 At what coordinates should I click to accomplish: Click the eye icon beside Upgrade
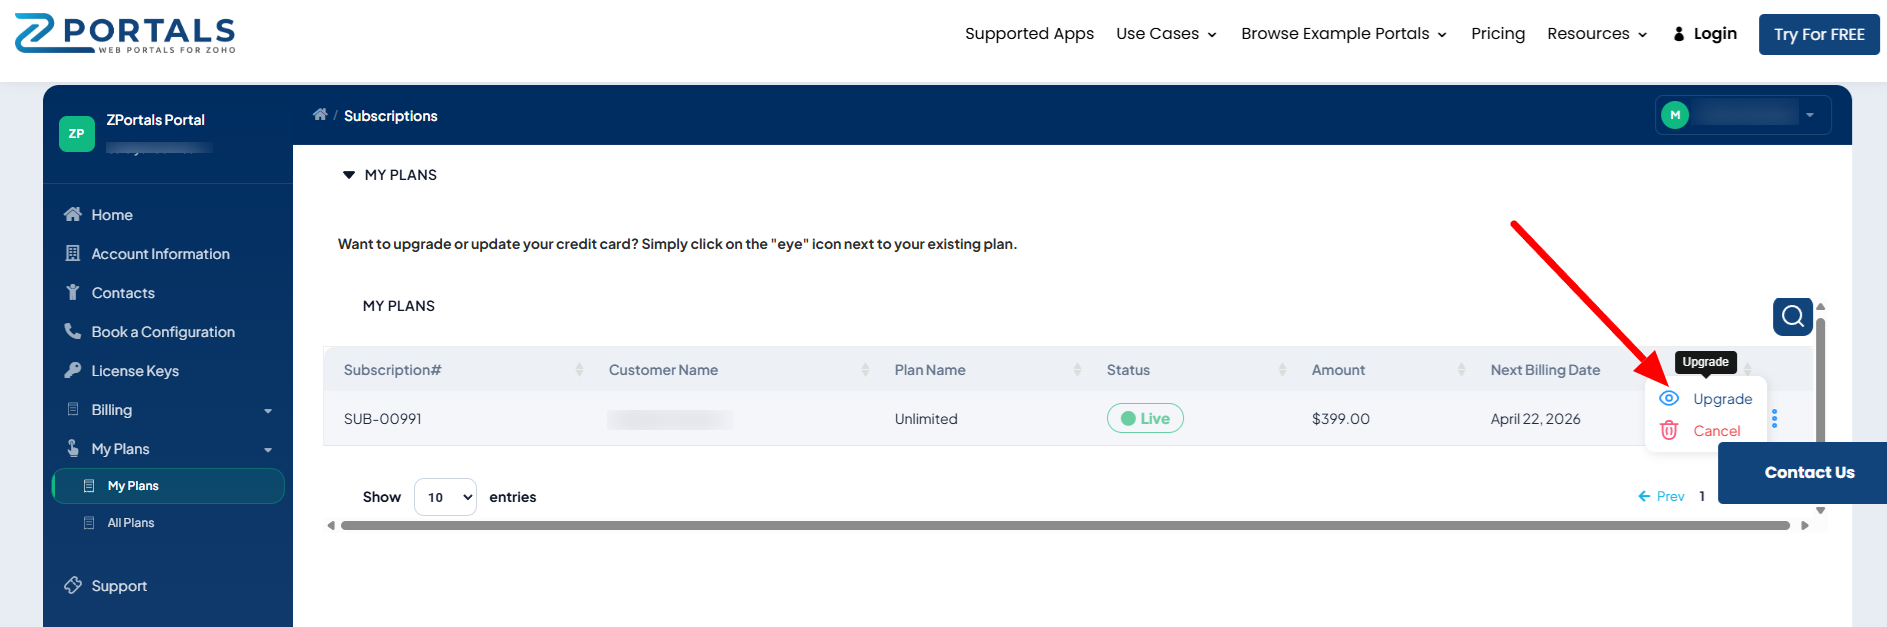[1668, 398]
